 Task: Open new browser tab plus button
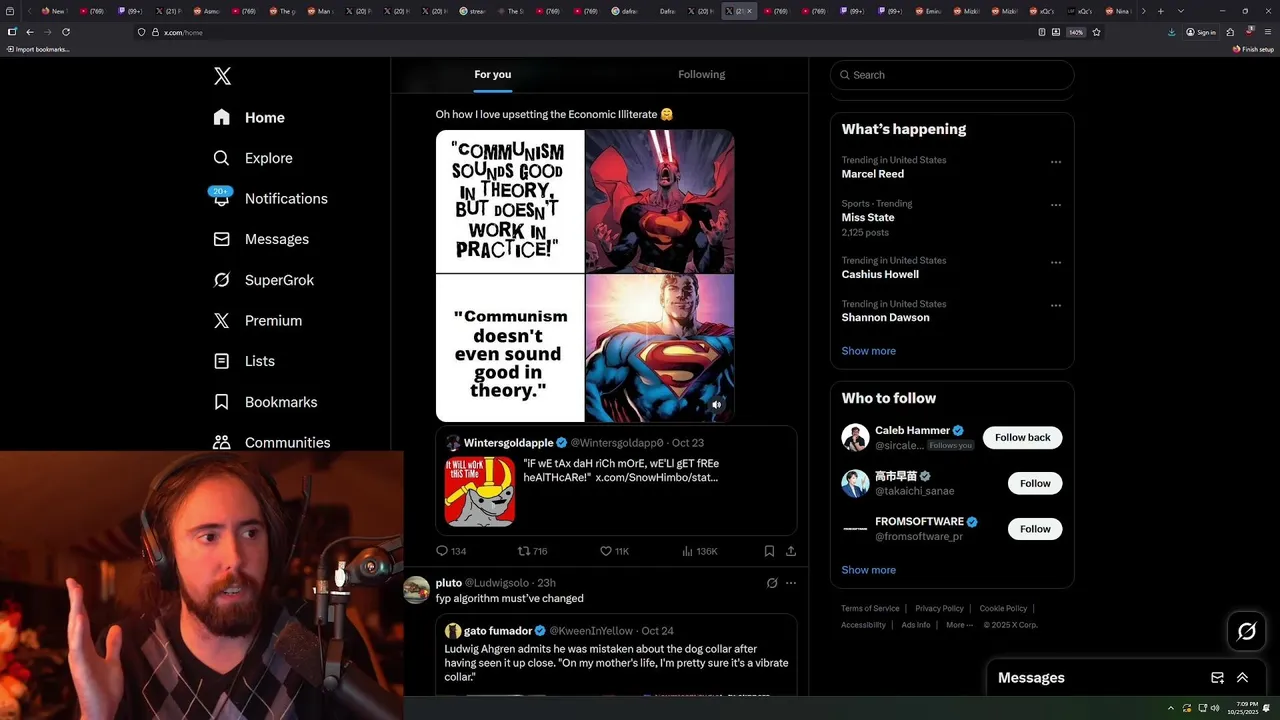[x=1160, y=11]
